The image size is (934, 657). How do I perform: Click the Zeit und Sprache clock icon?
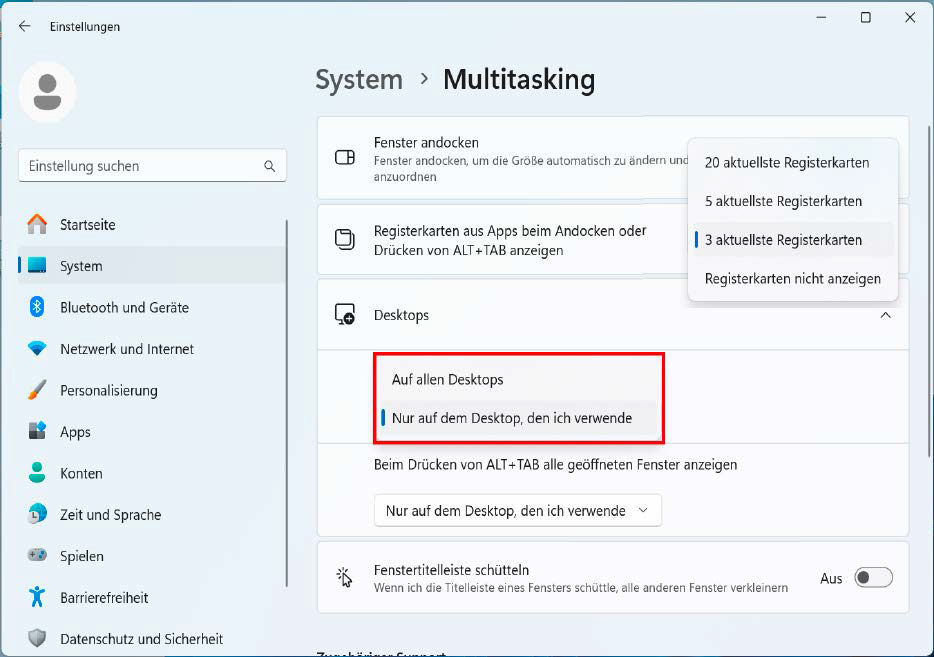pos(37,514)
